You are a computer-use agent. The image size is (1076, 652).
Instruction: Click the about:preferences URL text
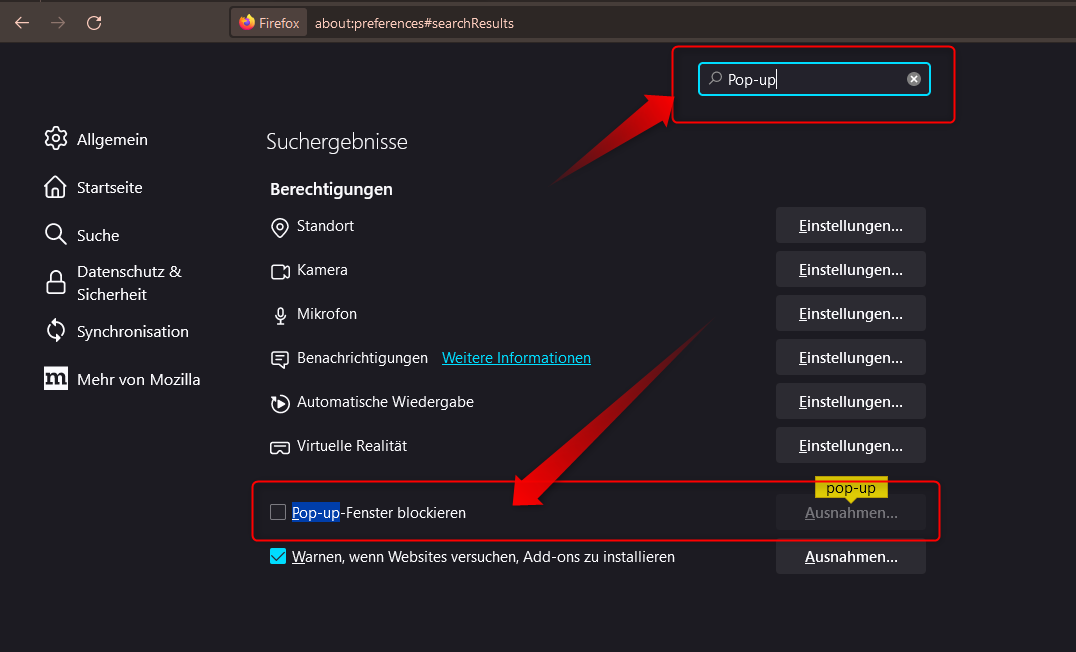(414, 23)
